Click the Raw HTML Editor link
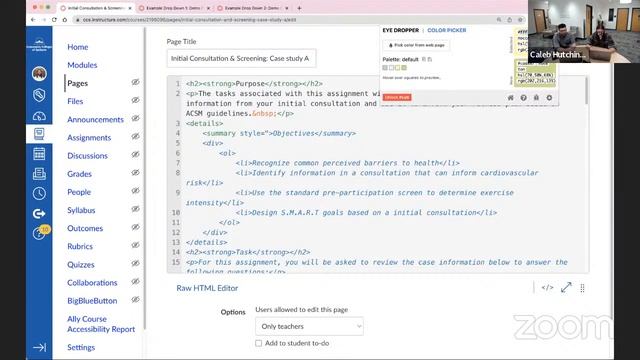 coord(207,288)
